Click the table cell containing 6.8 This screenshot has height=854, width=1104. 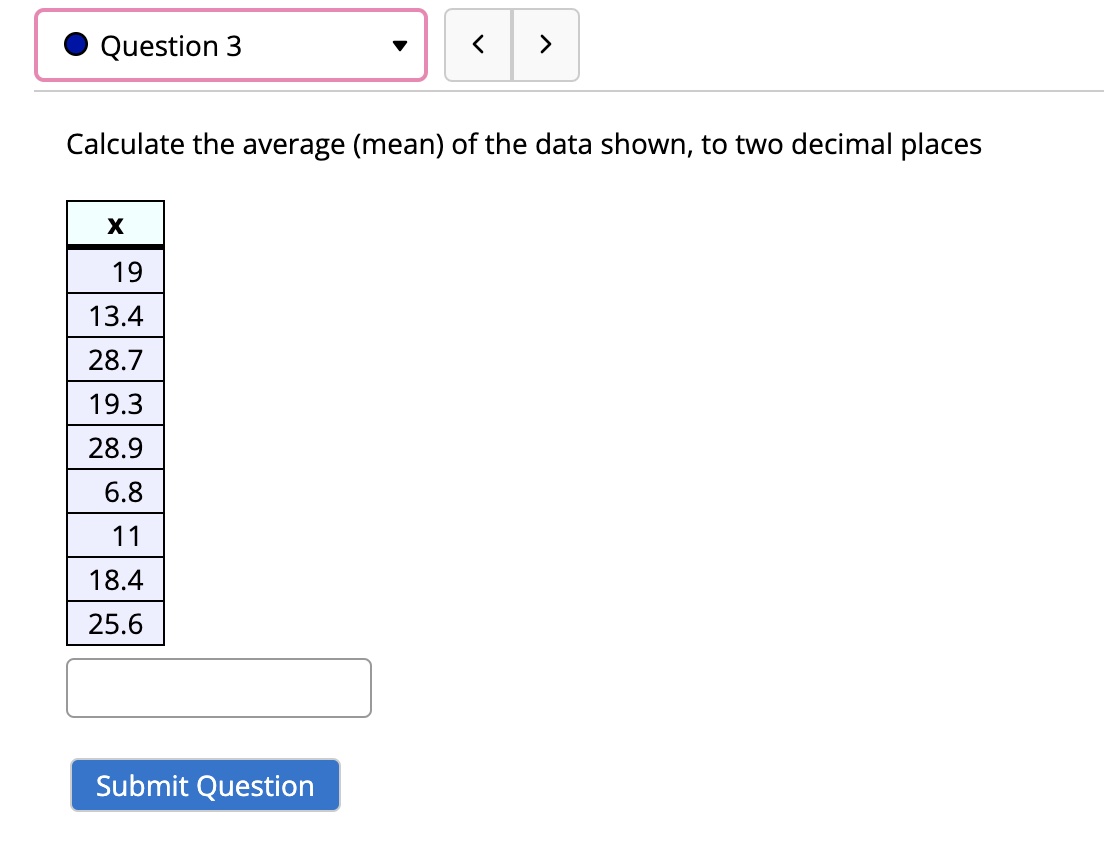[115, 491]
